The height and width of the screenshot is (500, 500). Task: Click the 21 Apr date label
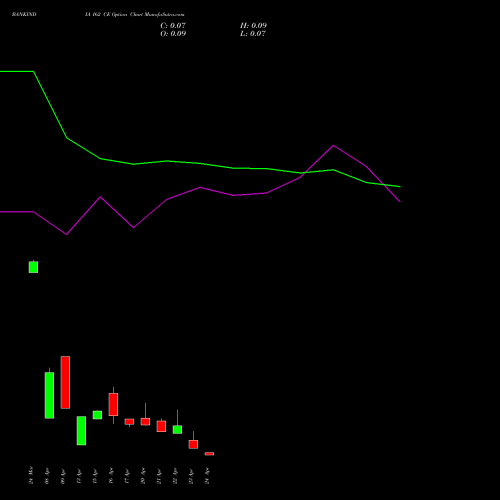pos(159,476)
